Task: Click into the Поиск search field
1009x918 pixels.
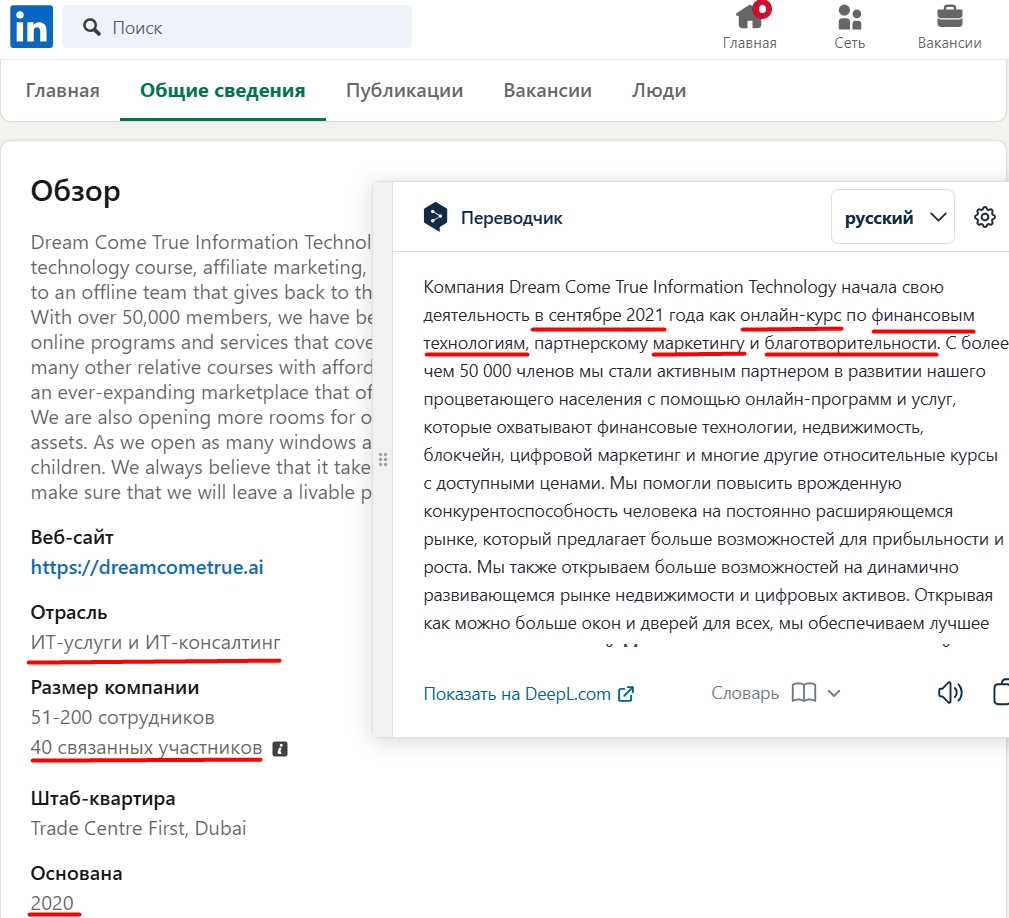Action: coord(237,27)
